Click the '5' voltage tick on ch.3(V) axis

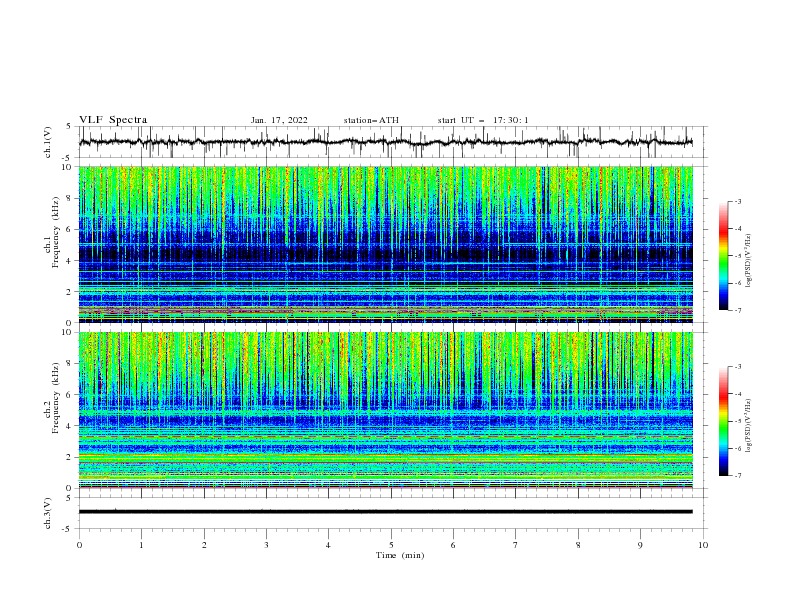[69, 498]
